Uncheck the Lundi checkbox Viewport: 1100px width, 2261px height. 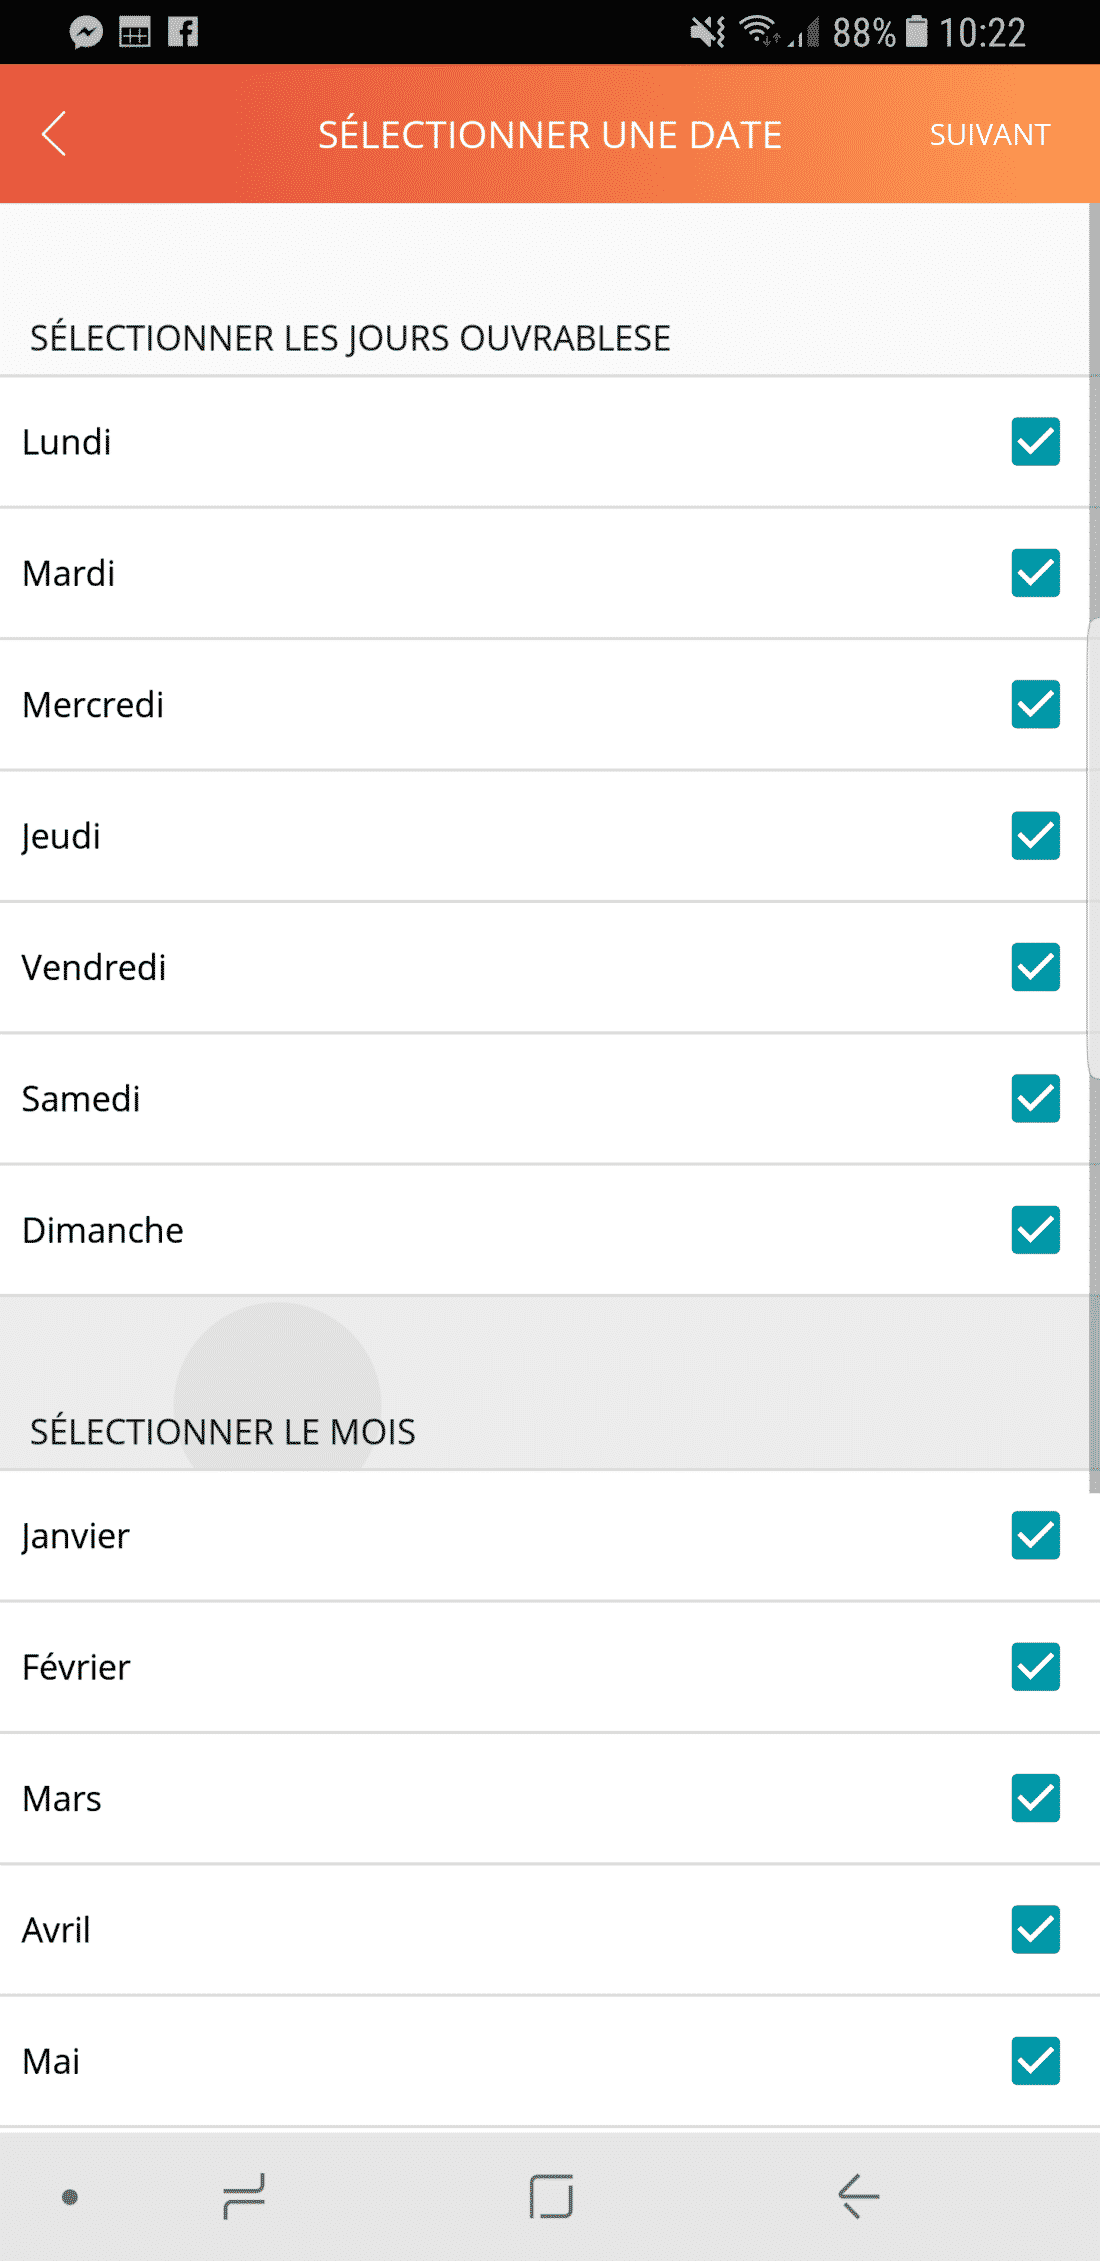(1035, 442)
